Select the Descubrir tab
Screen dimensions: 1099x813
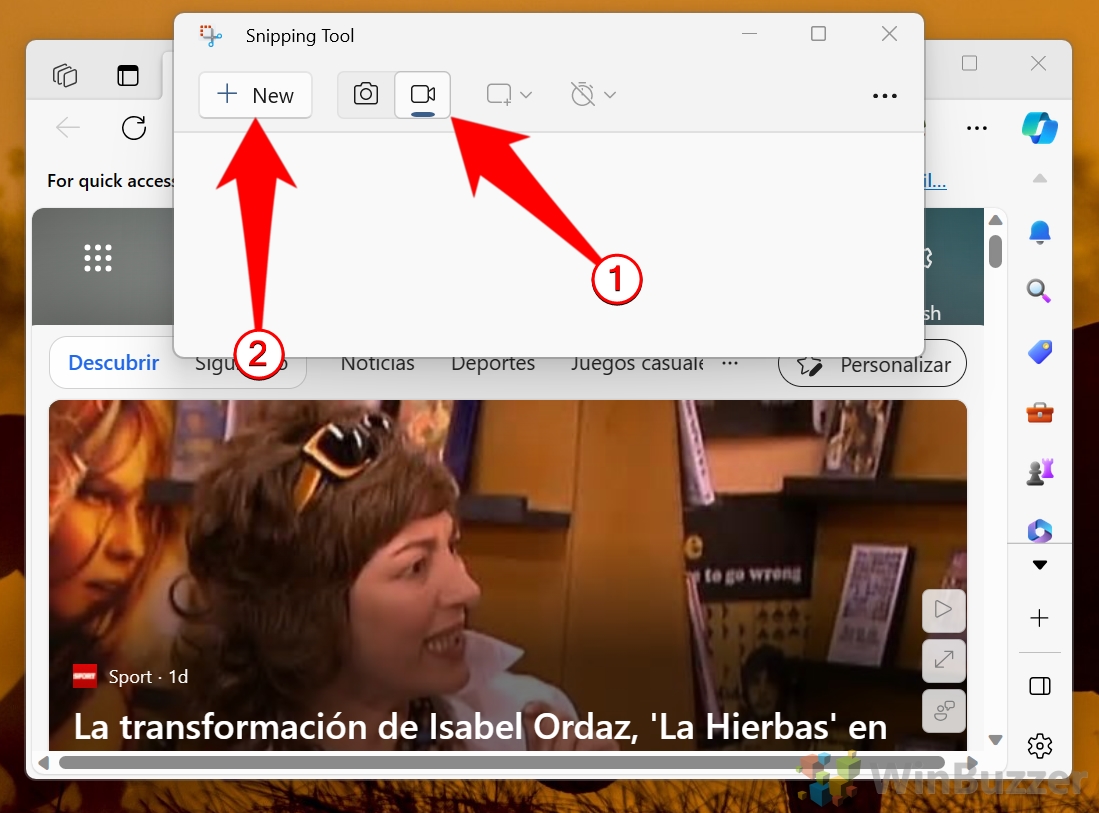[x=114, y=363]
